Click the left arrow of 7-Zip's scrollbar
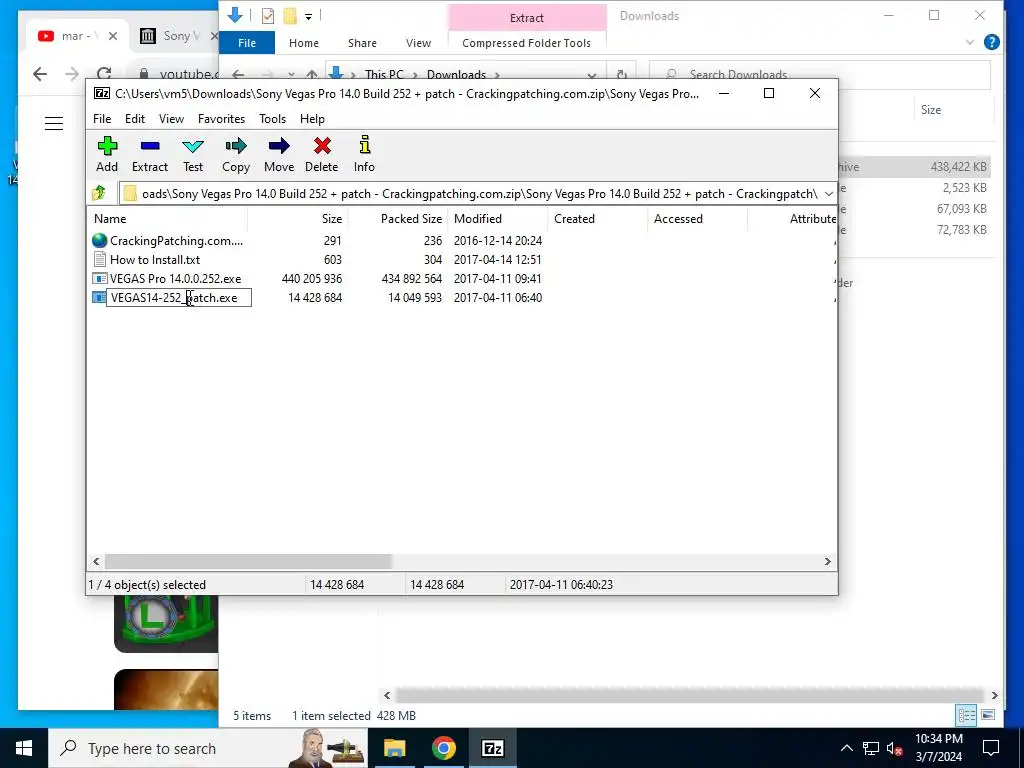1024x768 pixels. (x=97, y=562)
